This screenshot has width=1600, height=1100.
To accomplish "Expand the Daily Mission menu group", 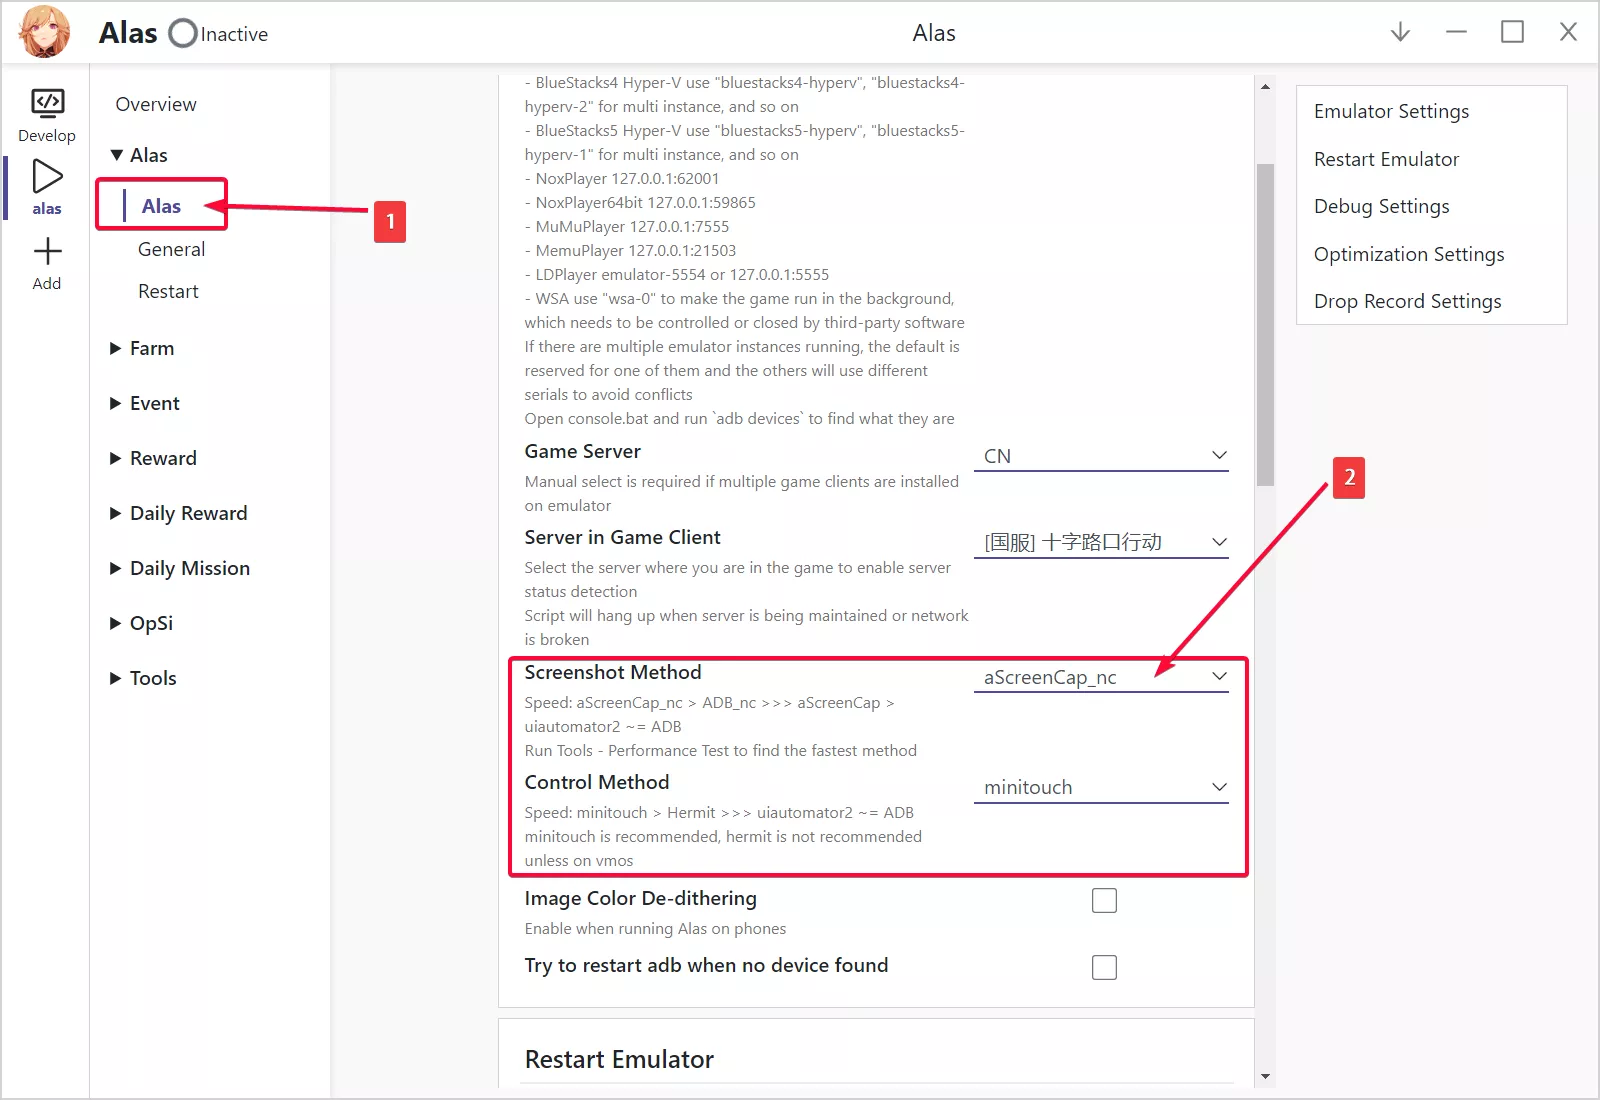I will 189,568.
